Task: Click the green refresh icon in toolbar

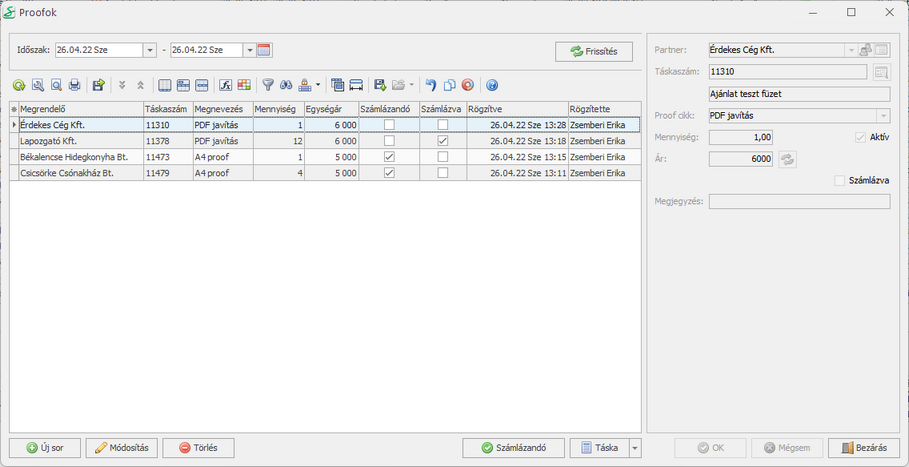Action: pyautogui.click(x=19, y=86)
